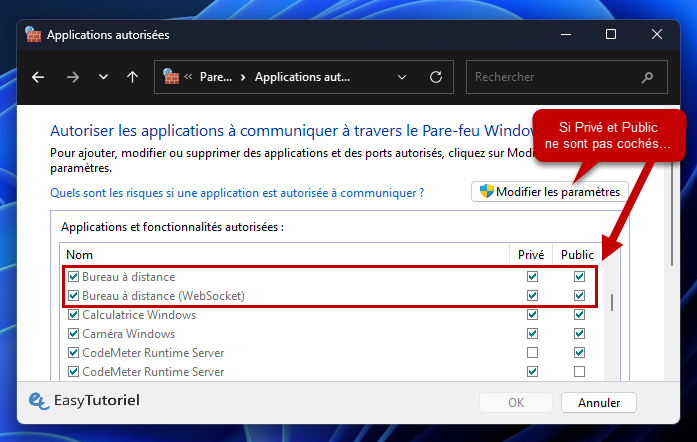Click the Privé column header
The height and width of the screenshot is (442, 697).
pyautogui.click(x=531, y=255)
